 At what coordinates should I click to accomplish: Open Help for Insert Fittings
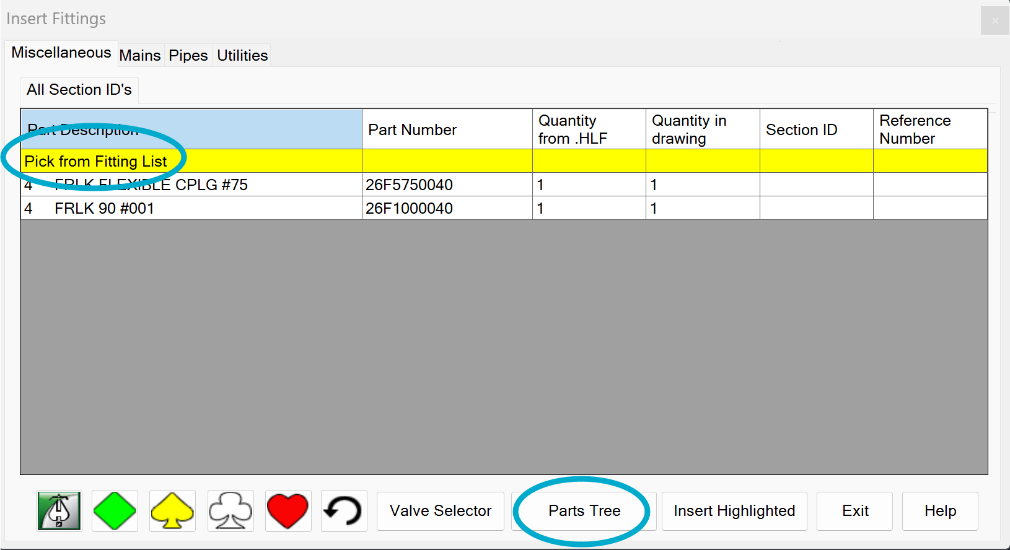(940, 511)
